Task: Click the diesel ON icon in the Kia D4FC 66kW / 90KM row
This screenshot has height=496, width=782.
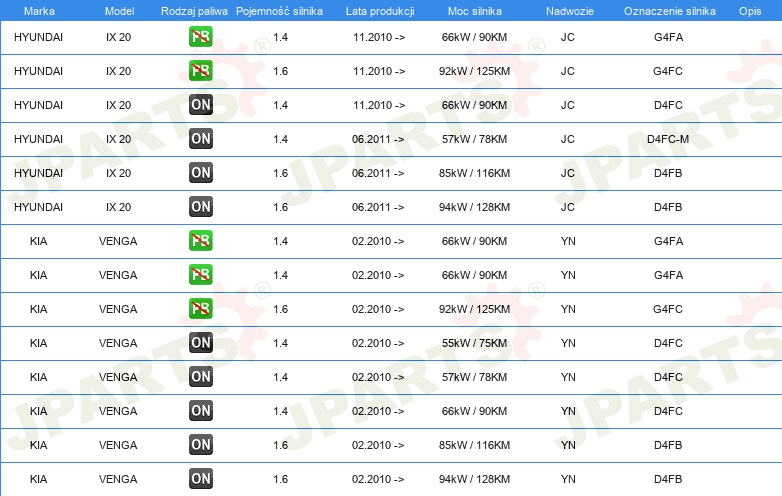Action: click(200, 410)
